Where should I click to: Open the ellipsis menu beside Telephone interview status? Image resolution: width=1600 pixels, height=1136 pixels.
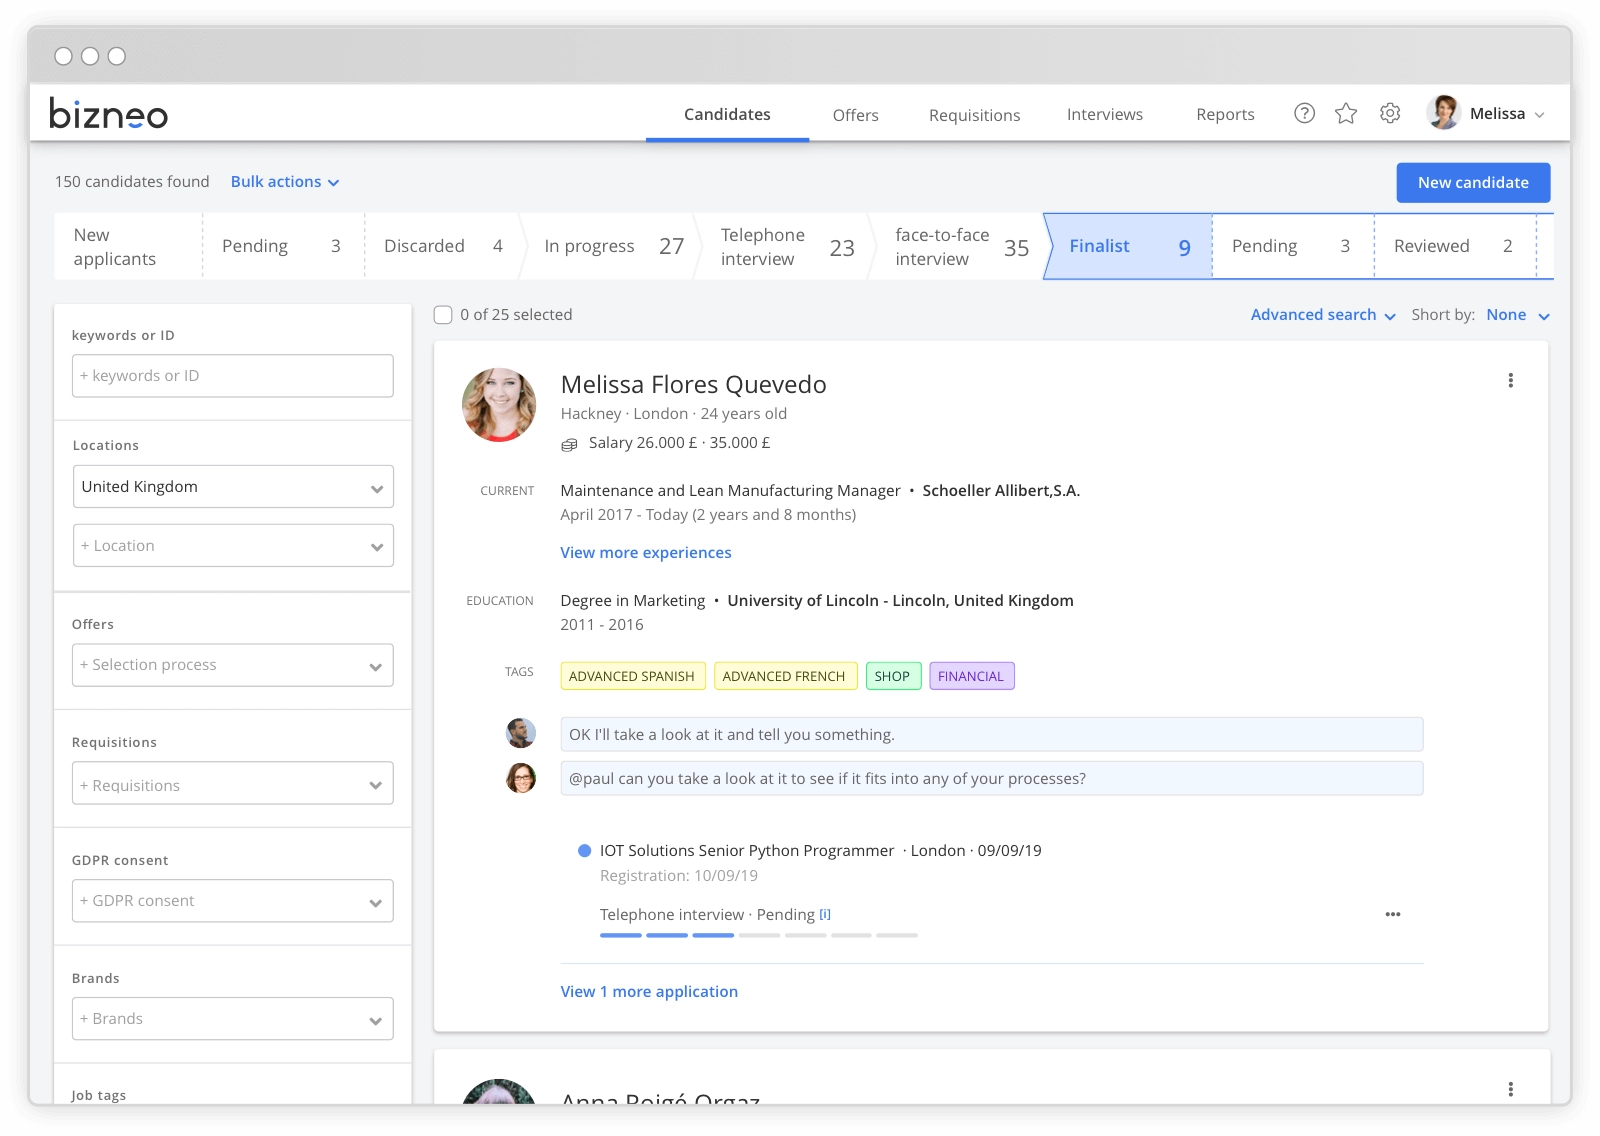[x=1392, y=914]
